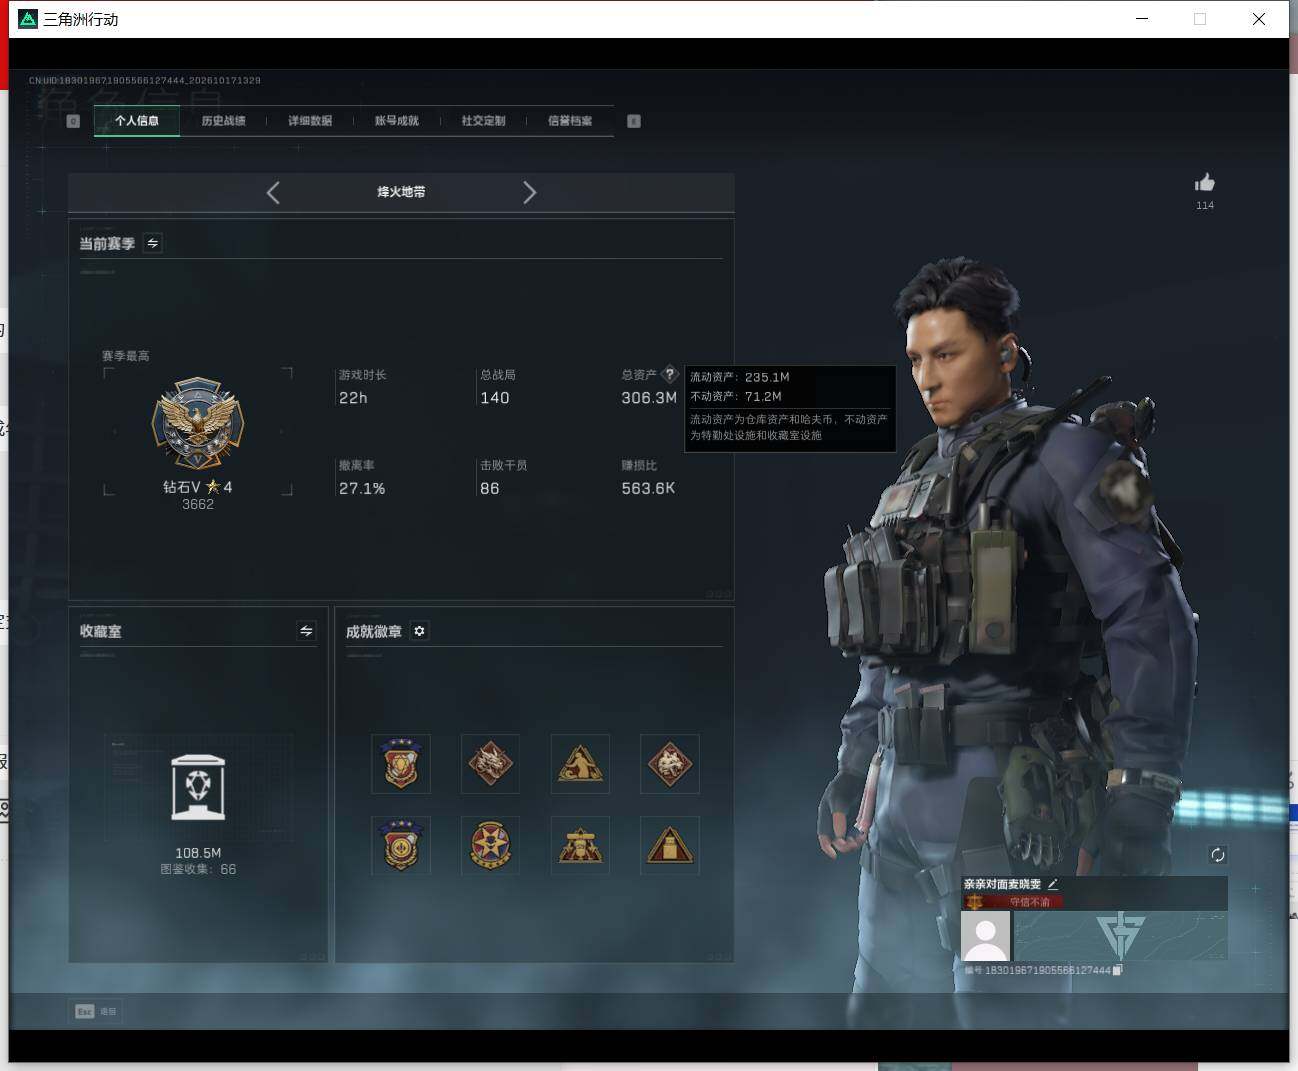Image resolution: width=1298 pixels, height=1071 pixels.
Task: Select the gold star circular badge
Action: coord(490,845)
